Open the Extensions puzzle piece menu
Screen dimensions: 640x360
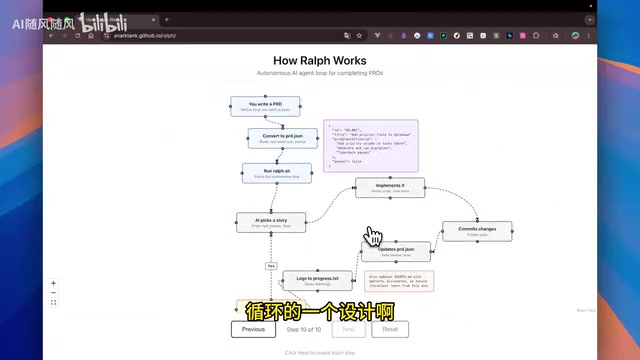pos(536,36)
